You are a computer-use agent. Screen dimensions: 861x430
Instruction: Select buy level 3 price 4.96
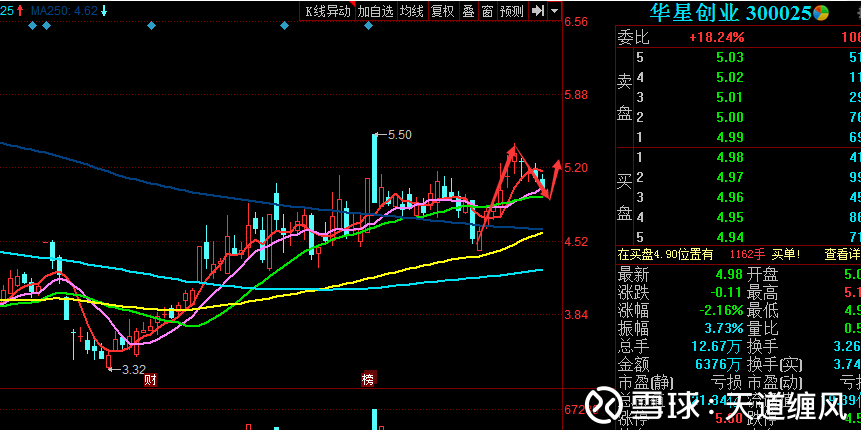(730, 197)
